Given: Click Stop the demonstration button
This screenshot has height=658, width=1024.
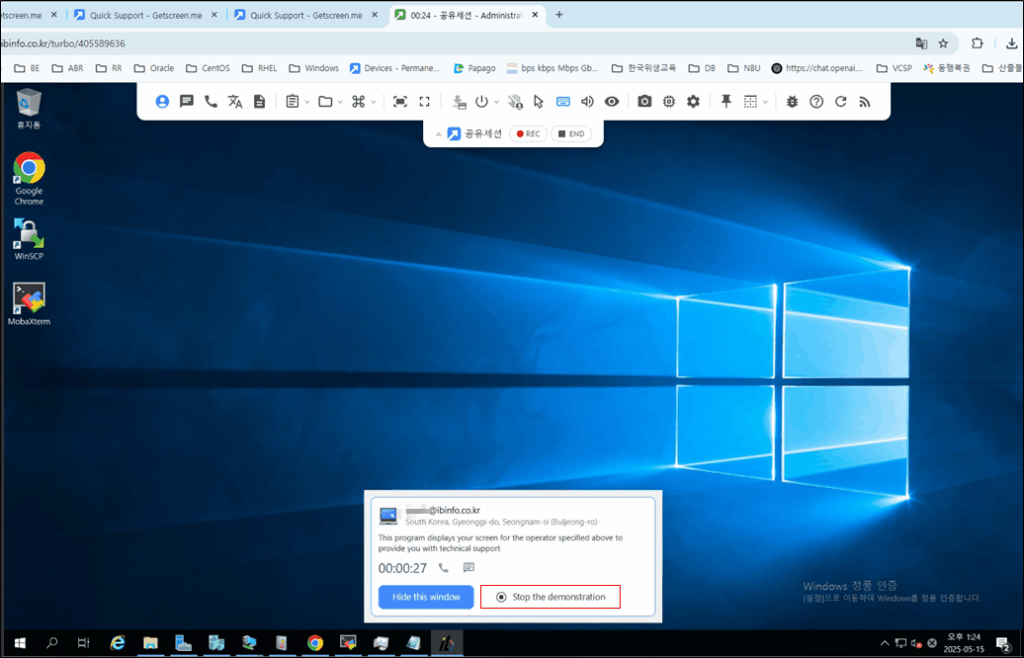Looking at the screenshot, I should point(550,597).
